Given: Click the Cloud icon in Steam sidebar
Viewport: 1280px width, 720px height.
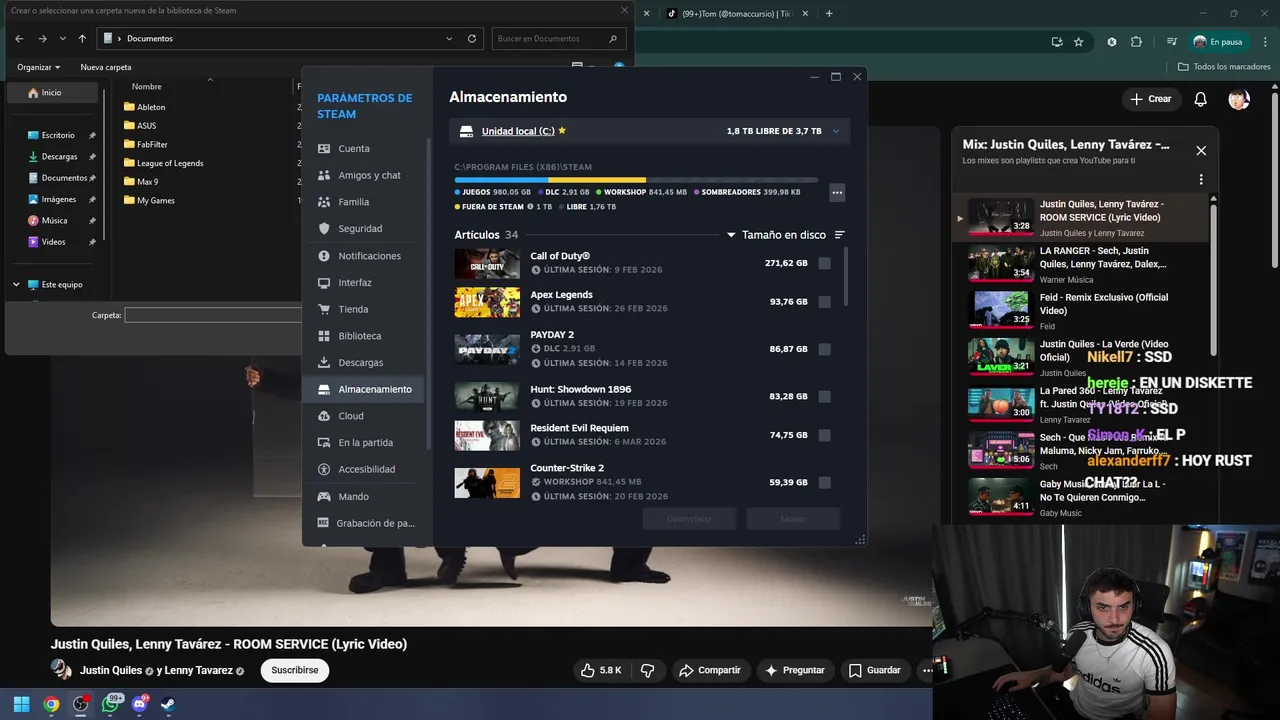Looking at the screenshot, I should (x=323, y=416).
